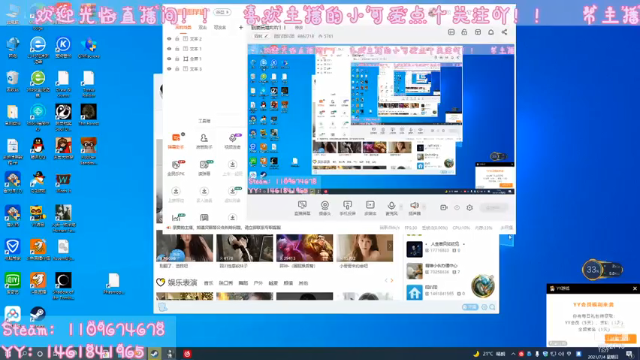Add a camera source from the bottom bar
This screenshot has height=360, width=640.
coord(324,208)
